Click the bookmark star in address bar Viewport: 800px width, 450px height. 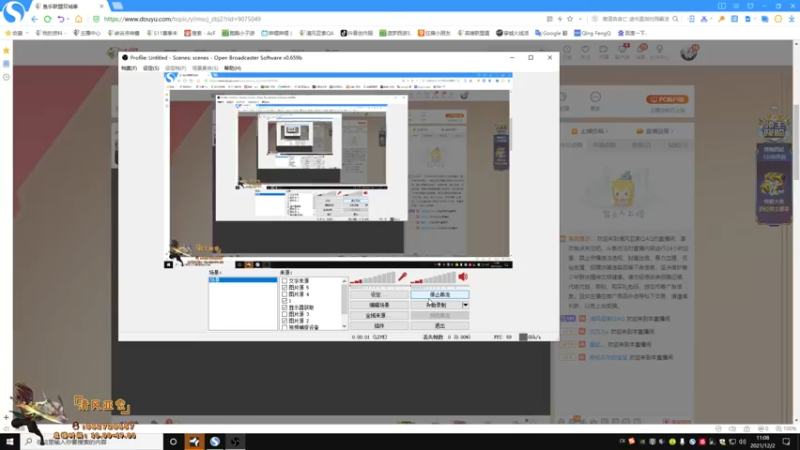click(570, 19)
